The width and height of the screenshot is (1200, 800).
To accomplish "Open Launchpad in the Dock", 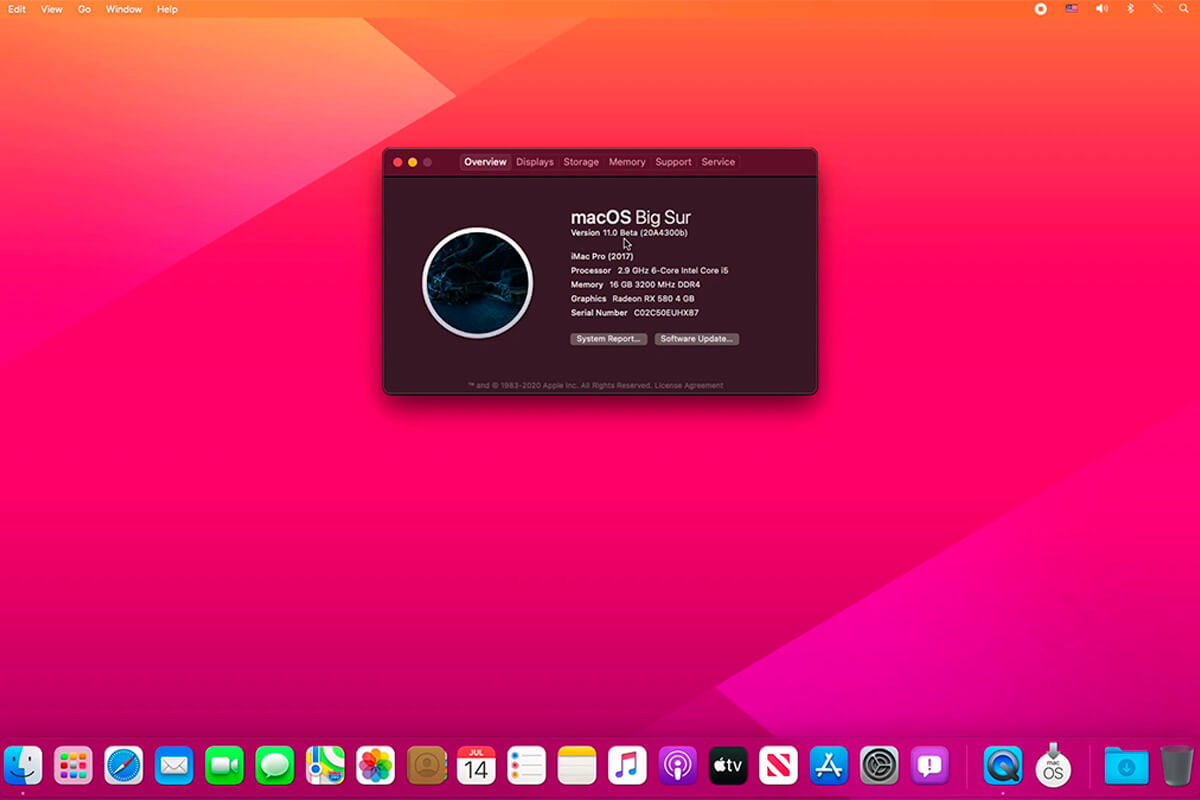I will tap(73, 766).
